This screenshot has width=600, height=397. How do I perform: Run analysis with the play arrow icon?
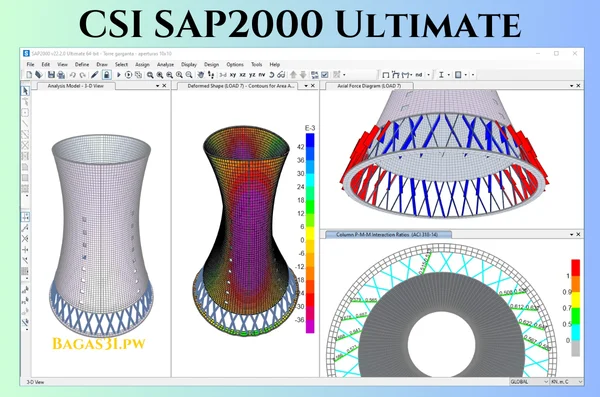[x=119, y=75]
